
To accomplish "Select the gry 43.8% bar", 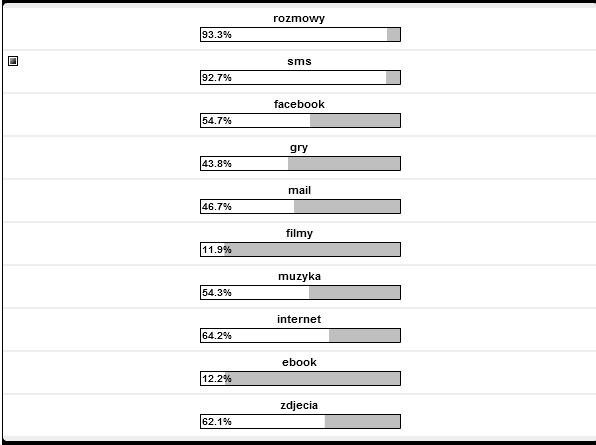I will pyautogui.click(x=300, y=163).
